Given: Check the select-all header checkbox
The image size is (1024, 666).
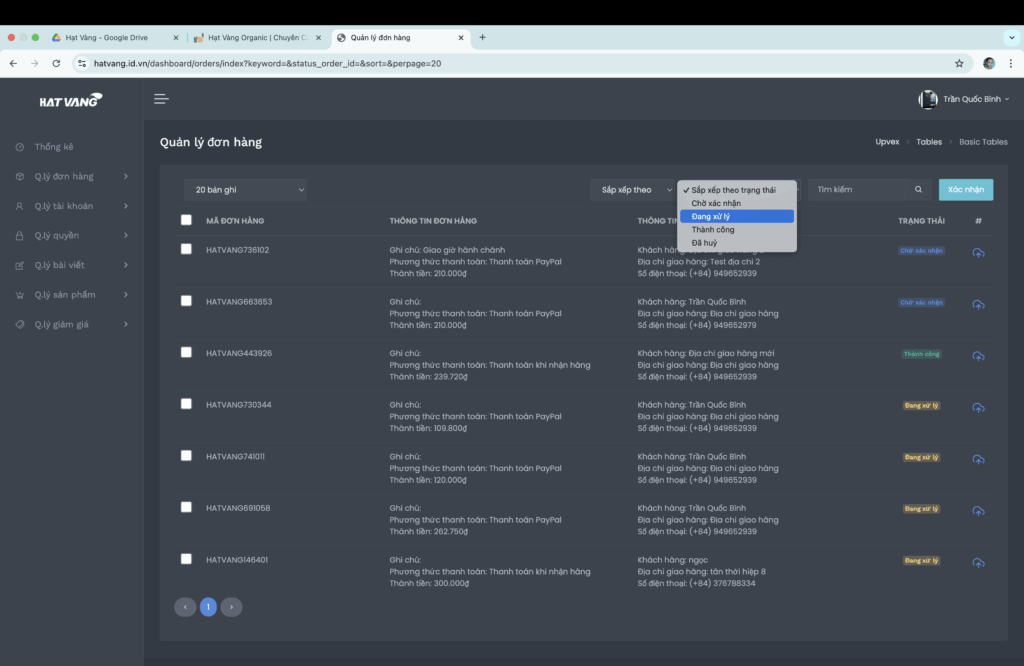Looking at the screenshot, I should [x=186, y=220].
